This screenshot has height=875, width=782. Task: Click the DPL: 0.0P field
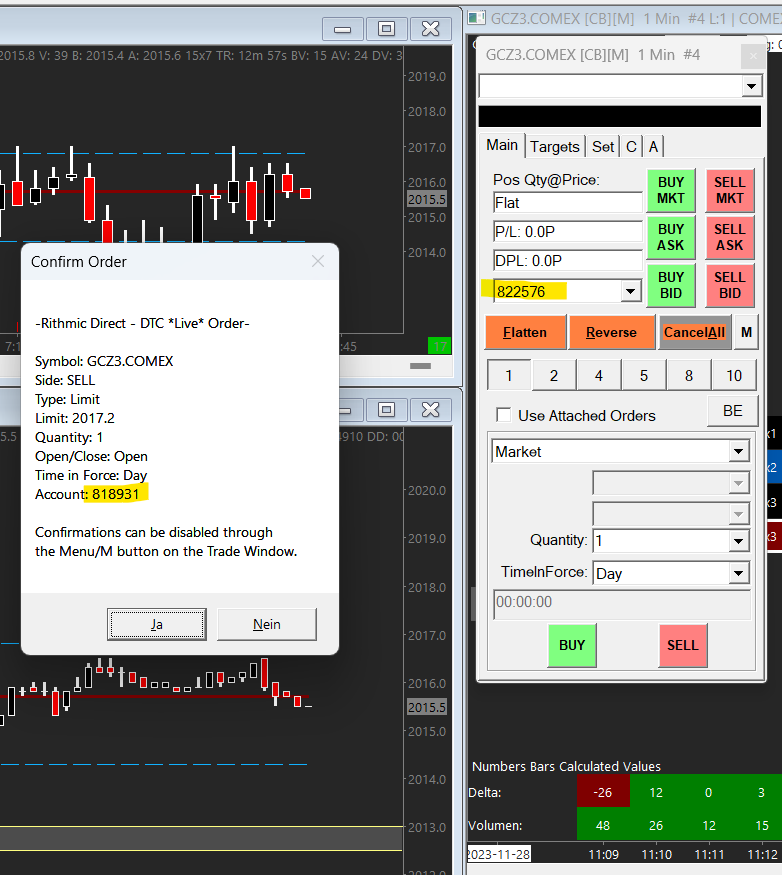(568, 261)
